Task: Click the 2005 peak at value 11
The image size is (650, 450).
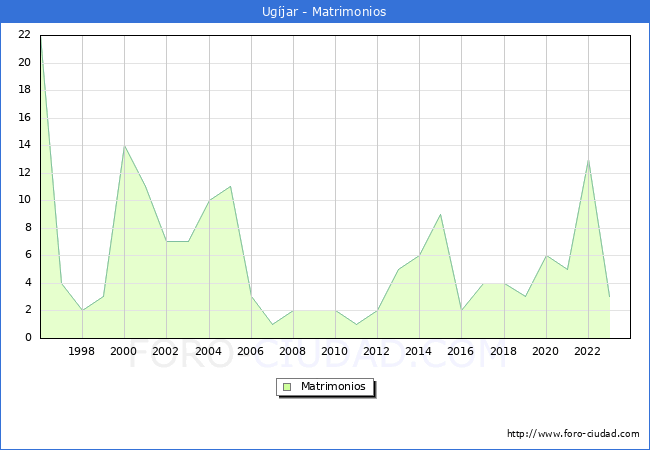Action: pos(230,187)
